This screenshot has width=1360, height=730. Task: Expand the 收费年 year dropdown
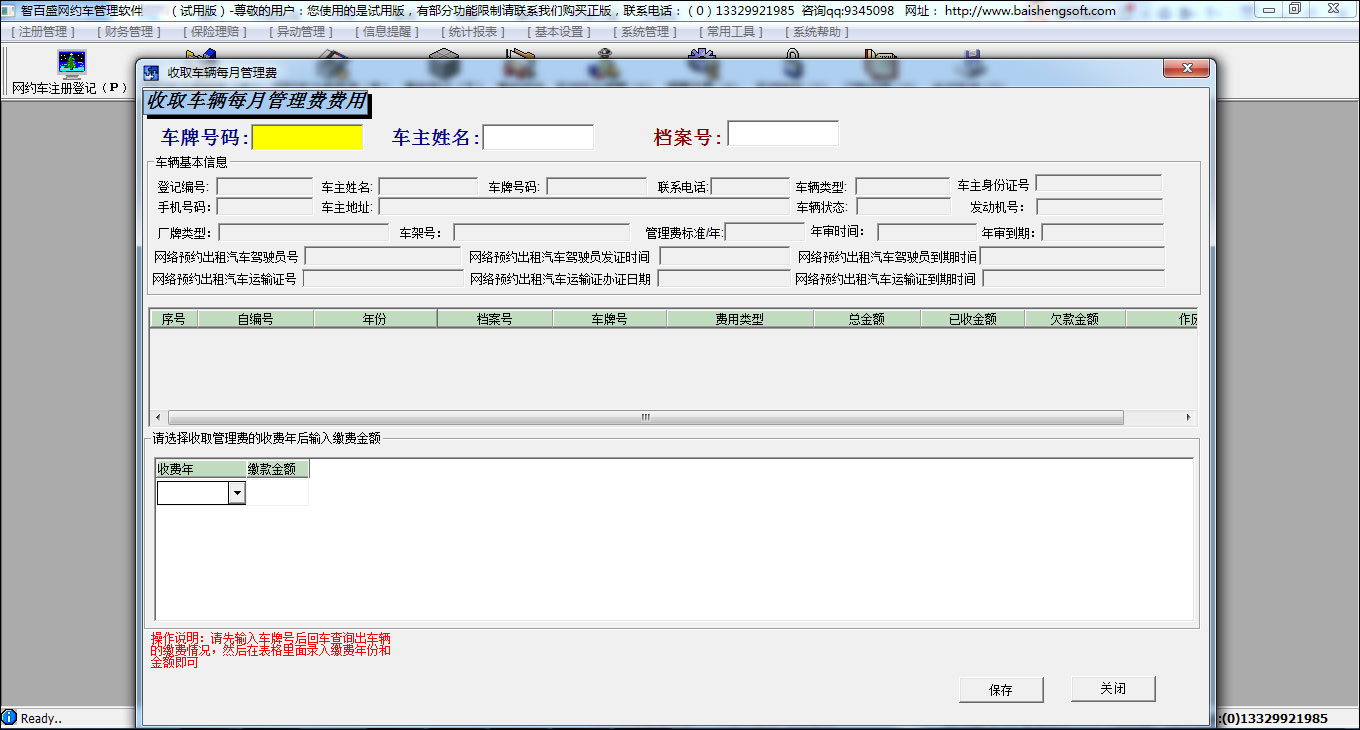point(237,492)
